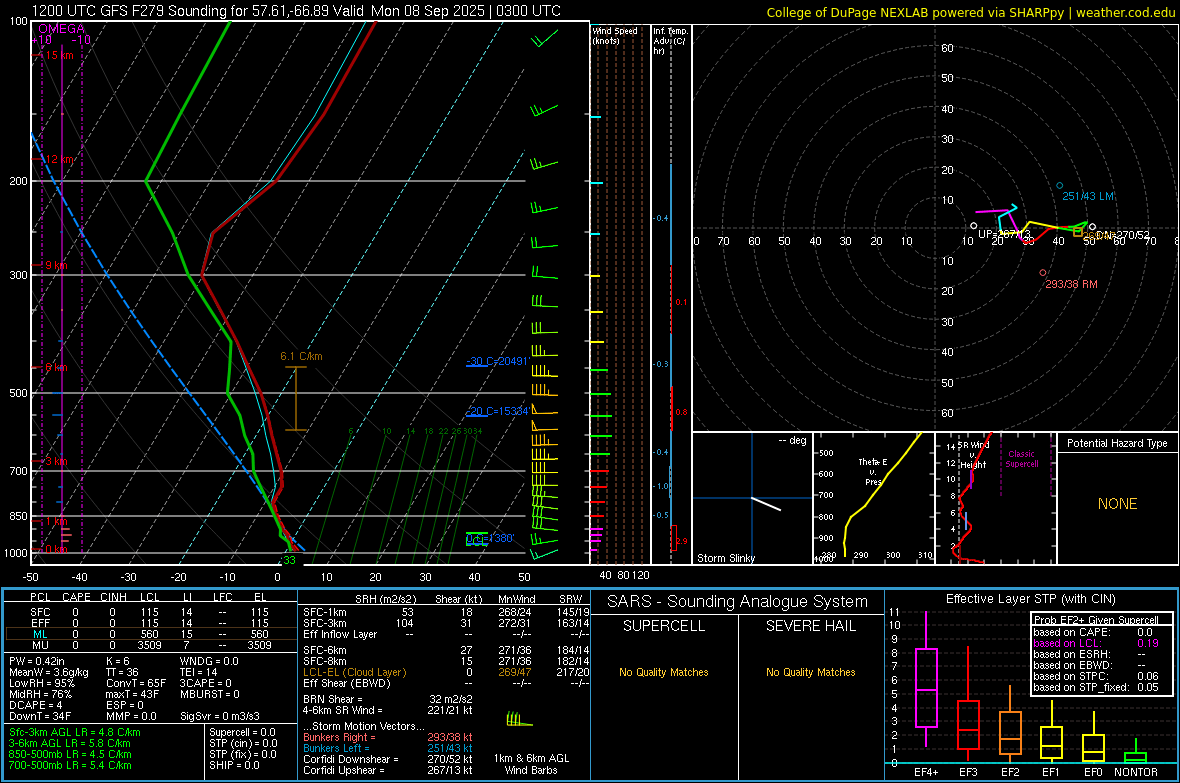The width and height of the screenshot is (1180, 783).
Task: Click the magenta 'based on LCL' probability row
Action: (1096, 643)
